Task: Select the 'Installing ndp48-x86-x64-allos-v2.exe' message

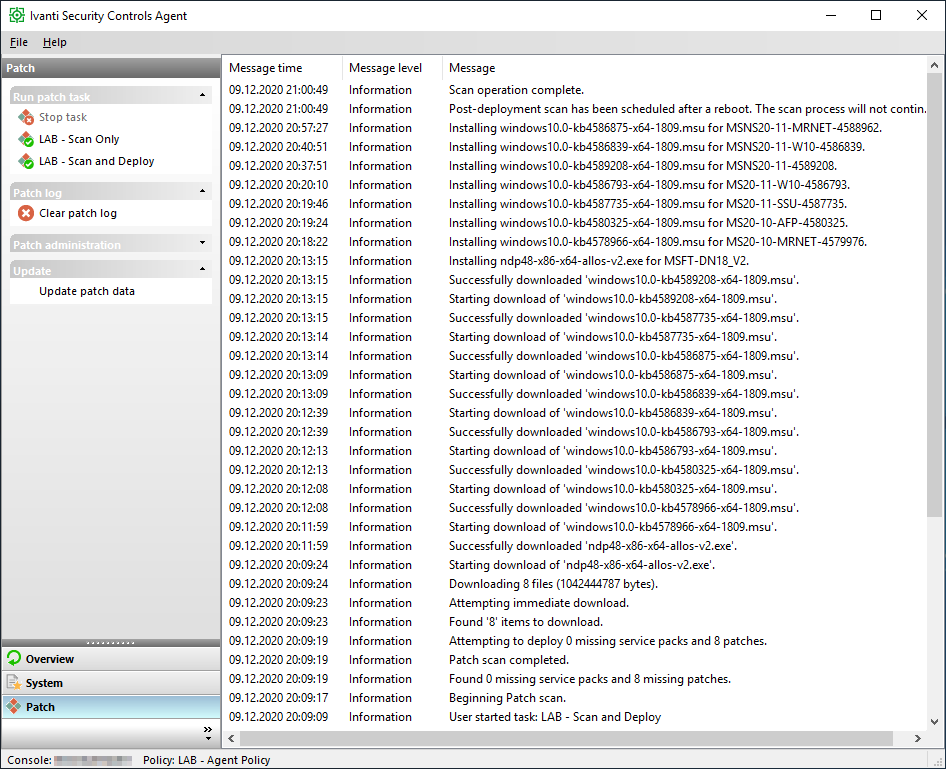Action: coord(599,261)
